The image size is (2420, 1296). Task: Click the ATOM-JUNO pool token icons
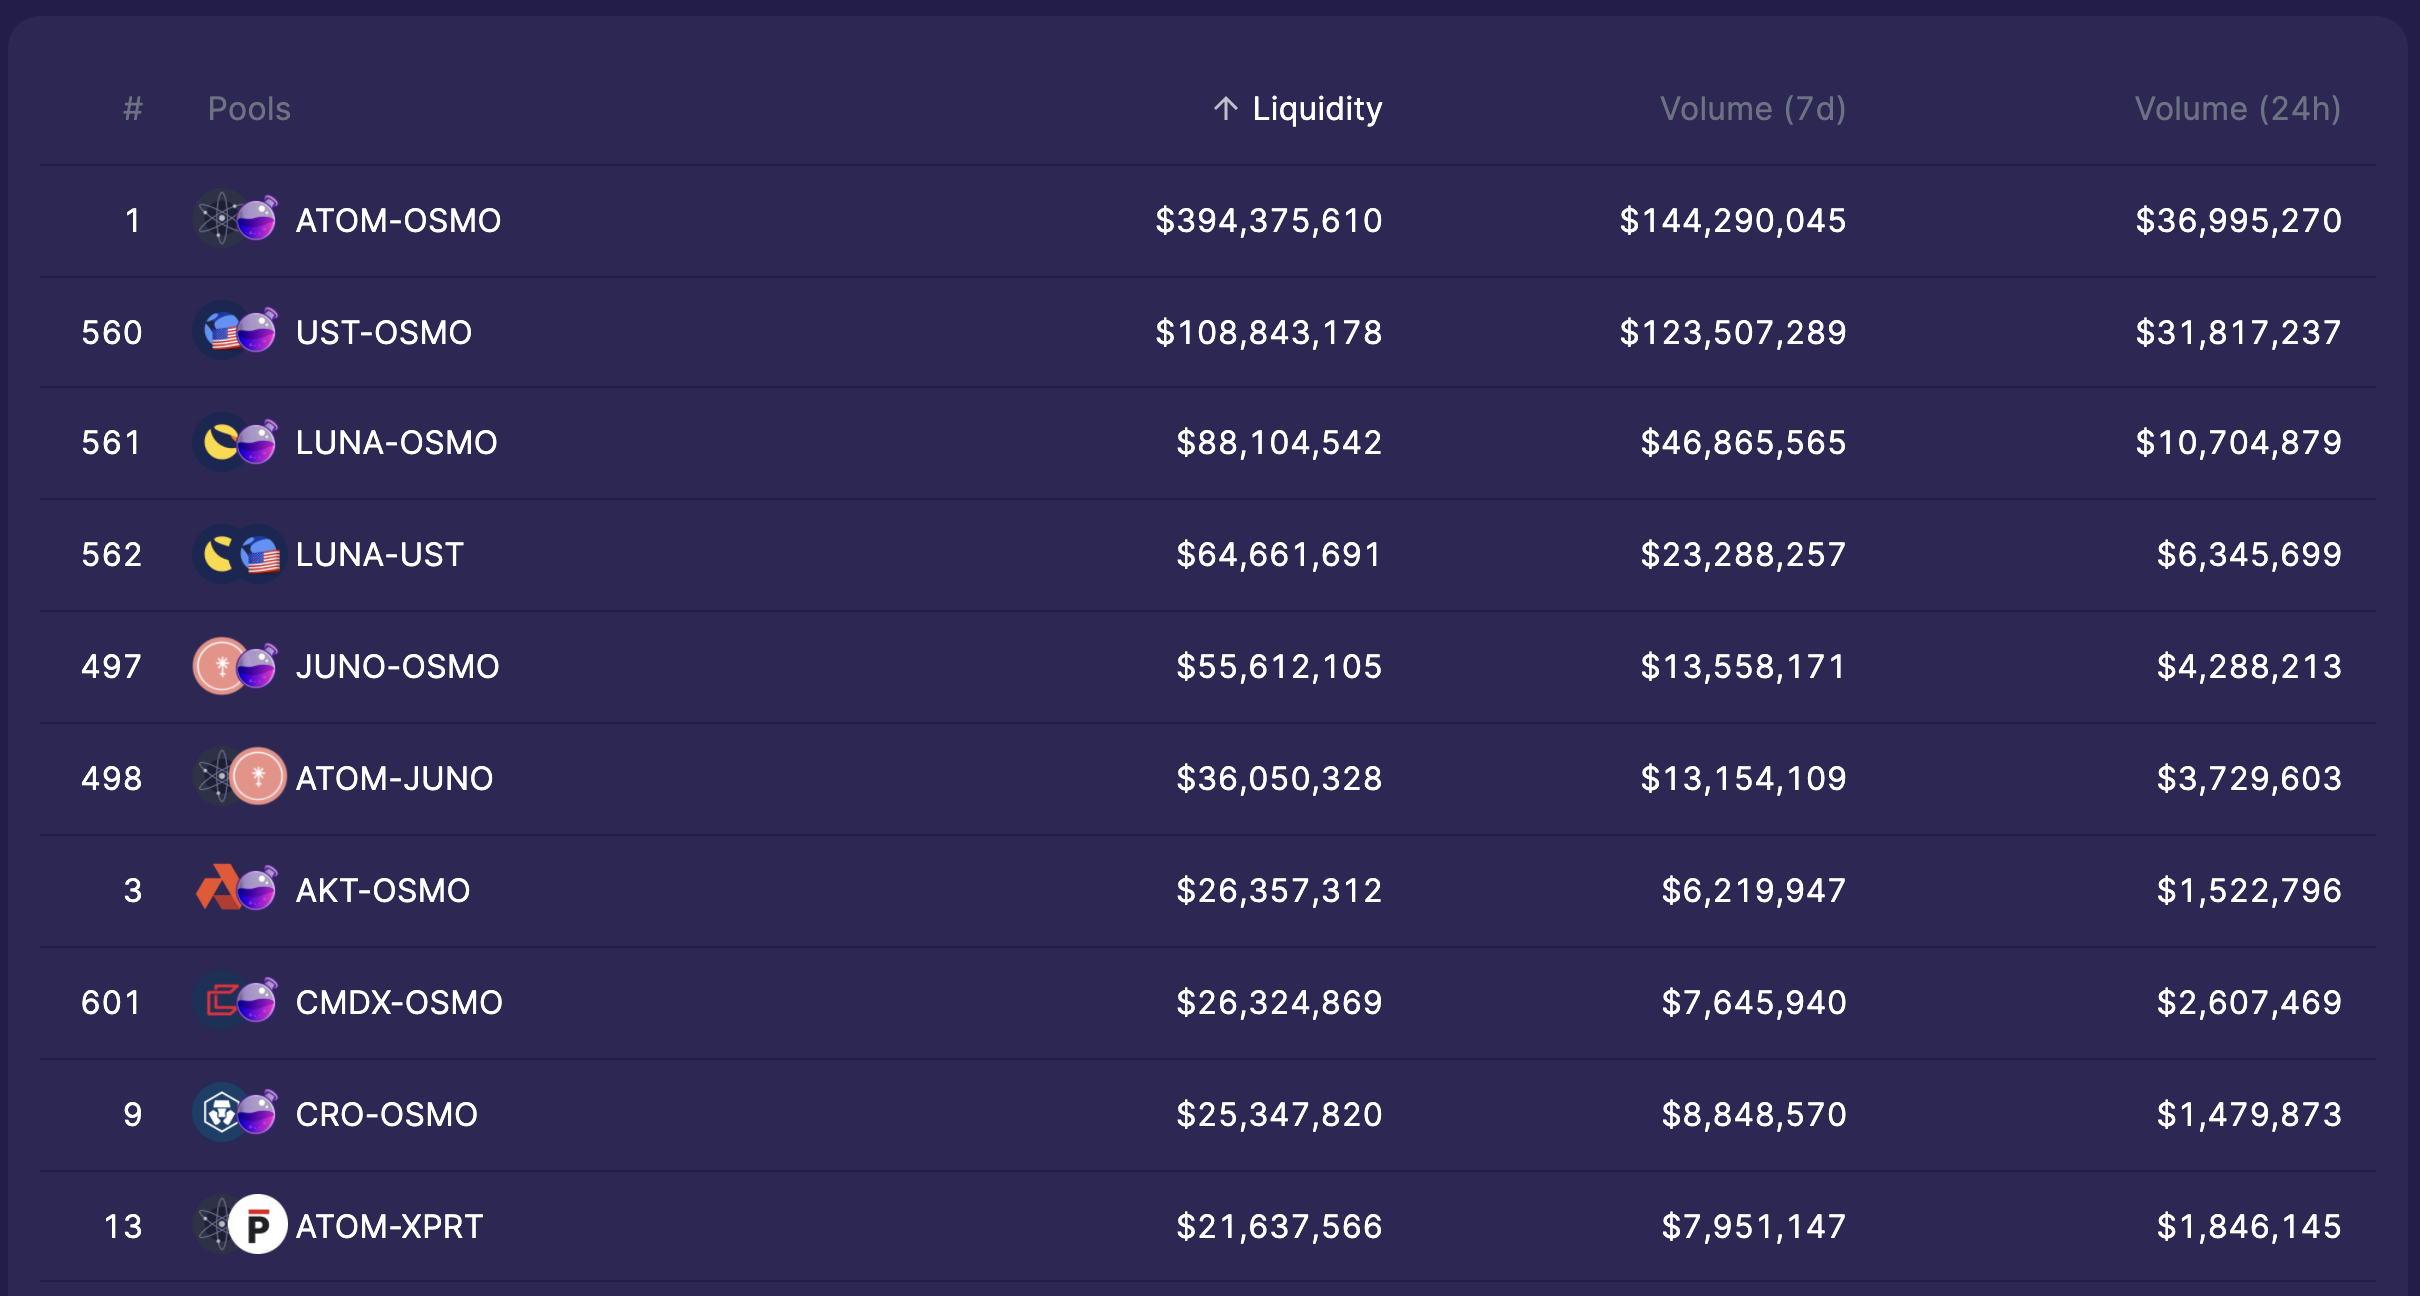(239, 777)
